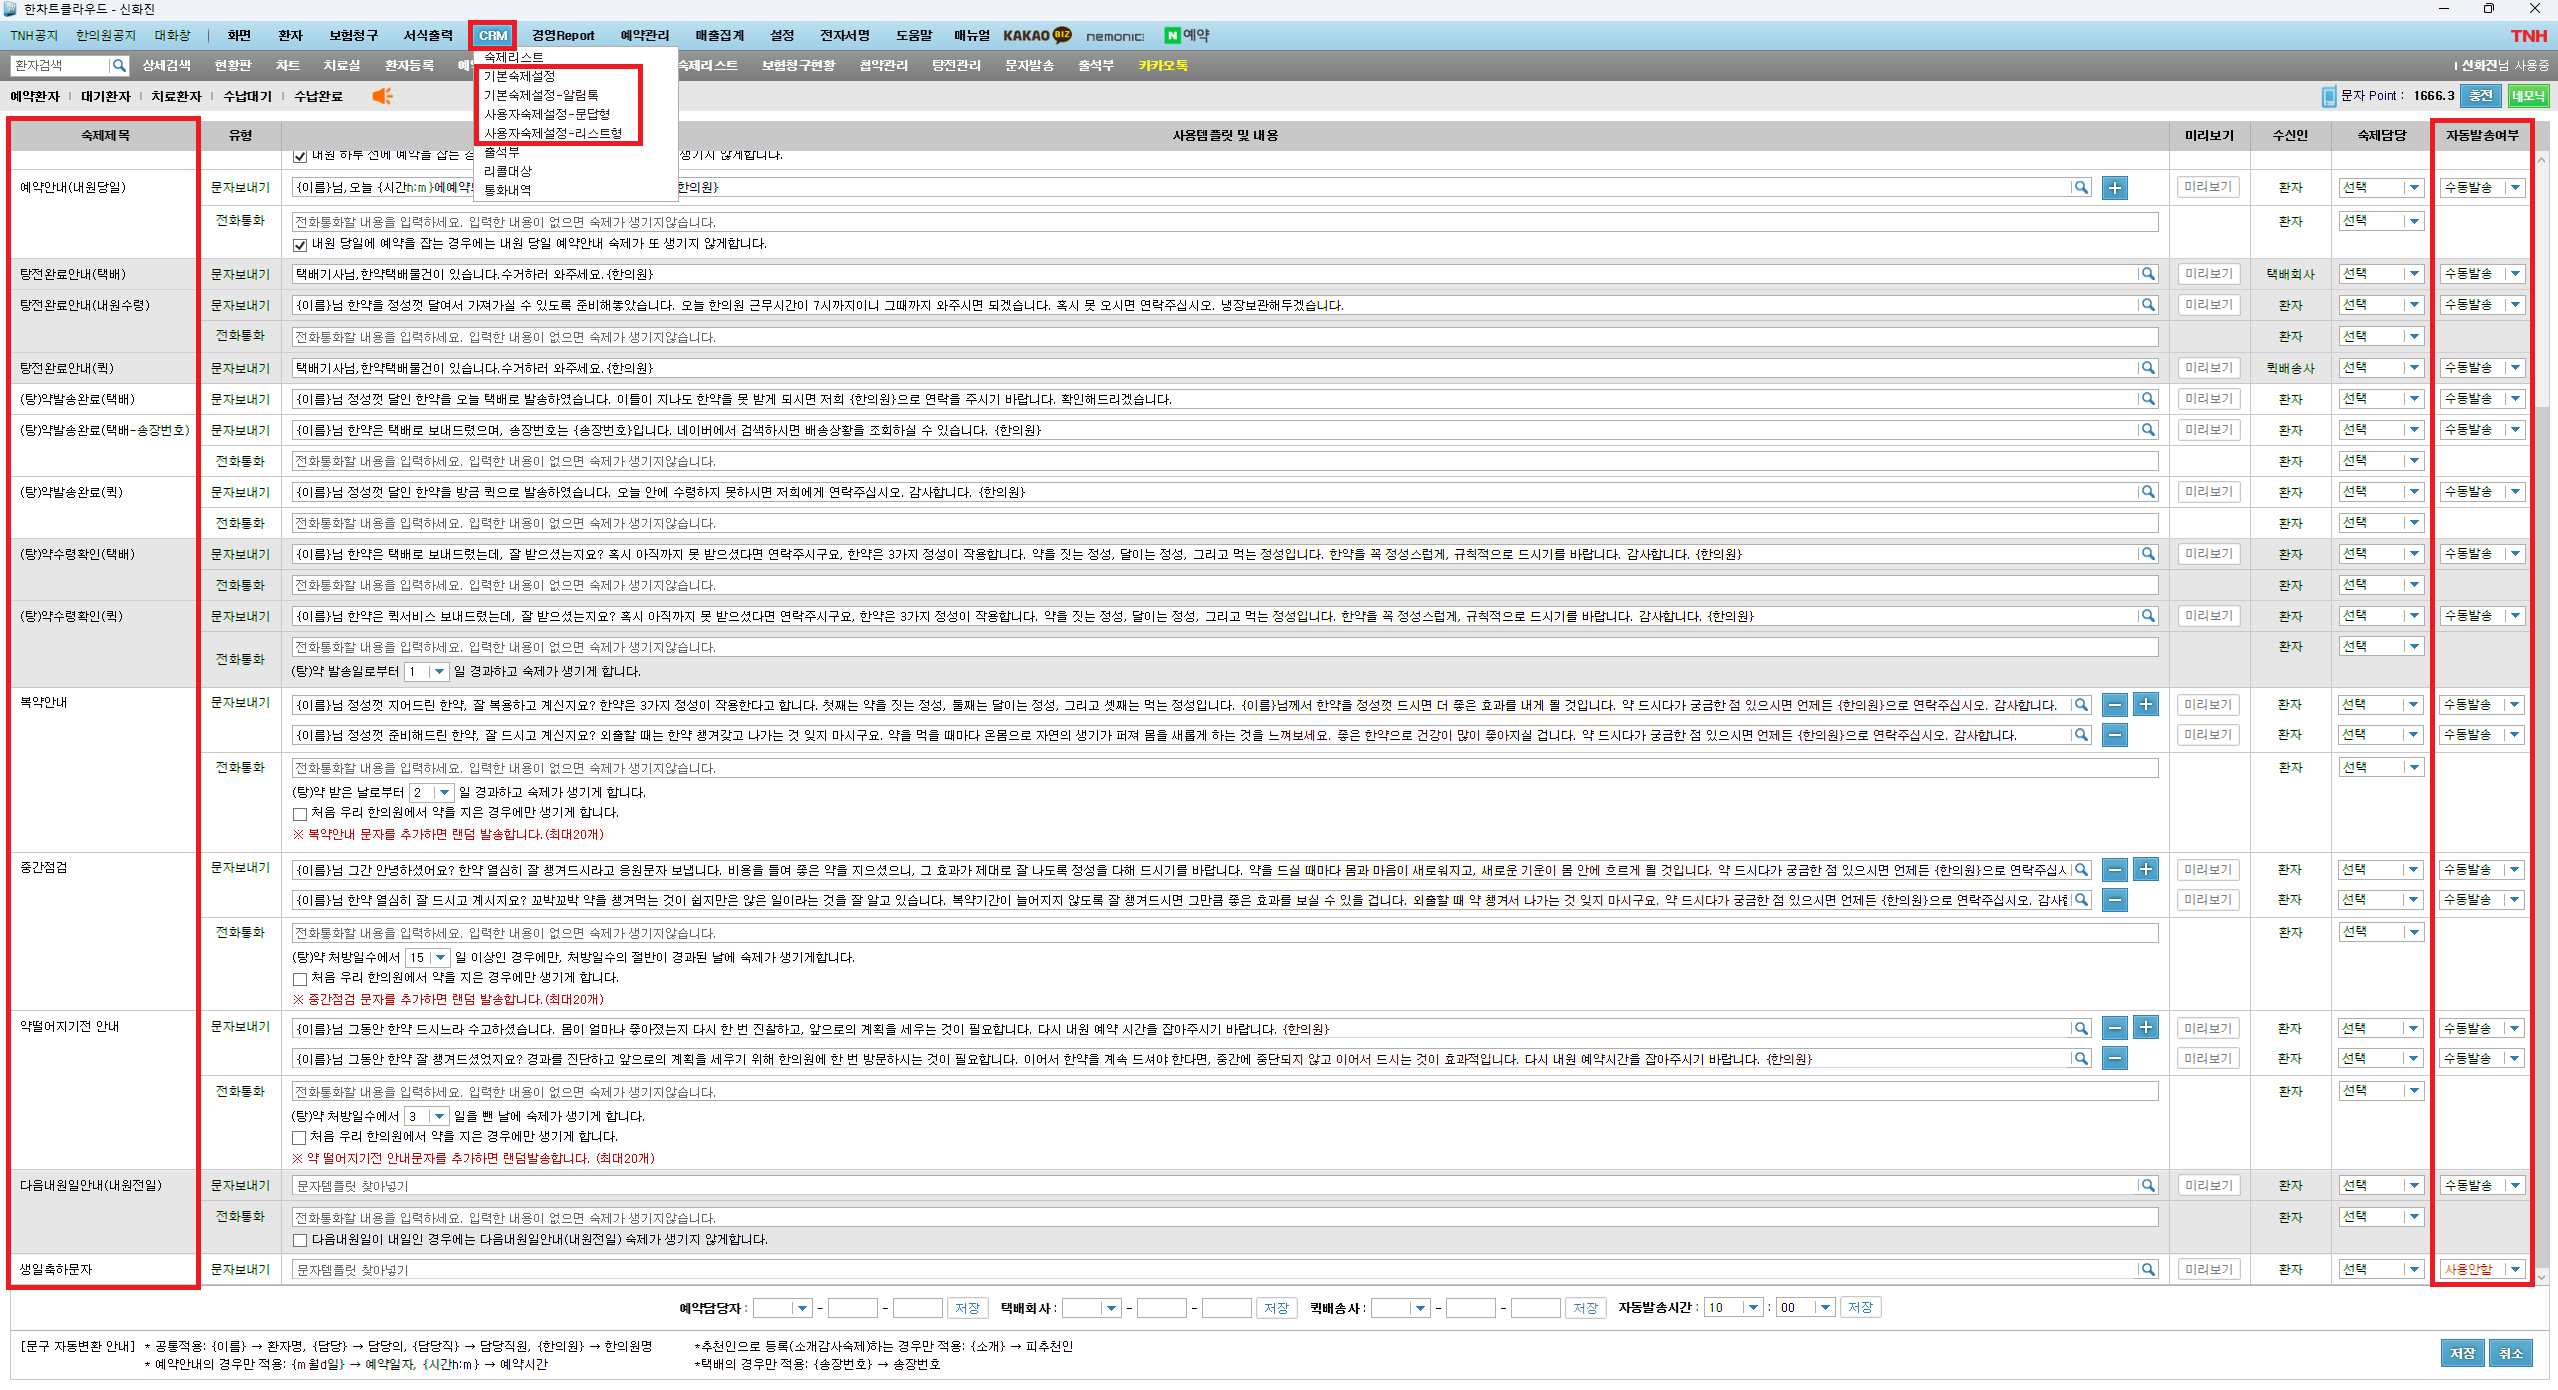
Task: Open 약떨어지기전 days dropdown showing 3
Action: [x=427, y=1117]
